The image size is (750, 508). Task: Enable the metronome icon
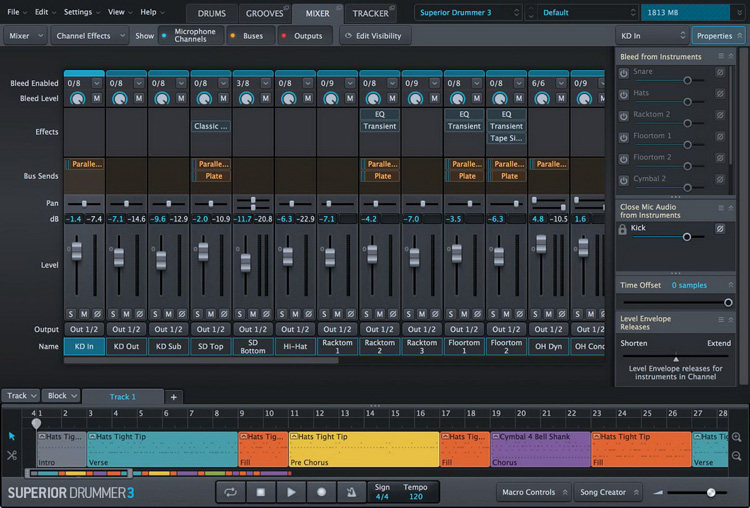pyautogui.click(x=351, y=492)
